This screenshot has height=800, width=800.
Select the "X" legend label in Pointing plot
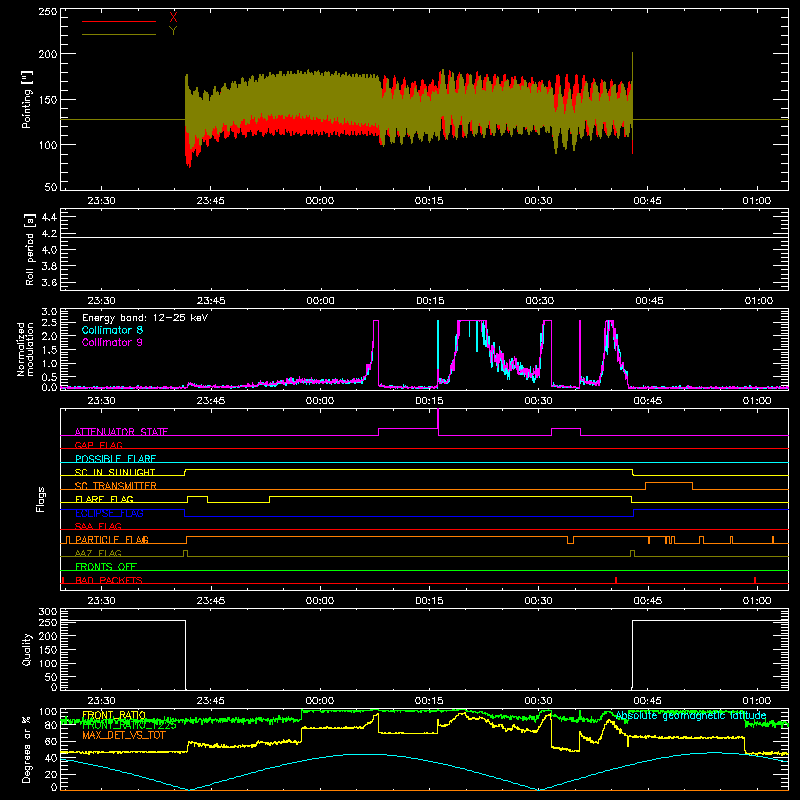tap(173, 18)
